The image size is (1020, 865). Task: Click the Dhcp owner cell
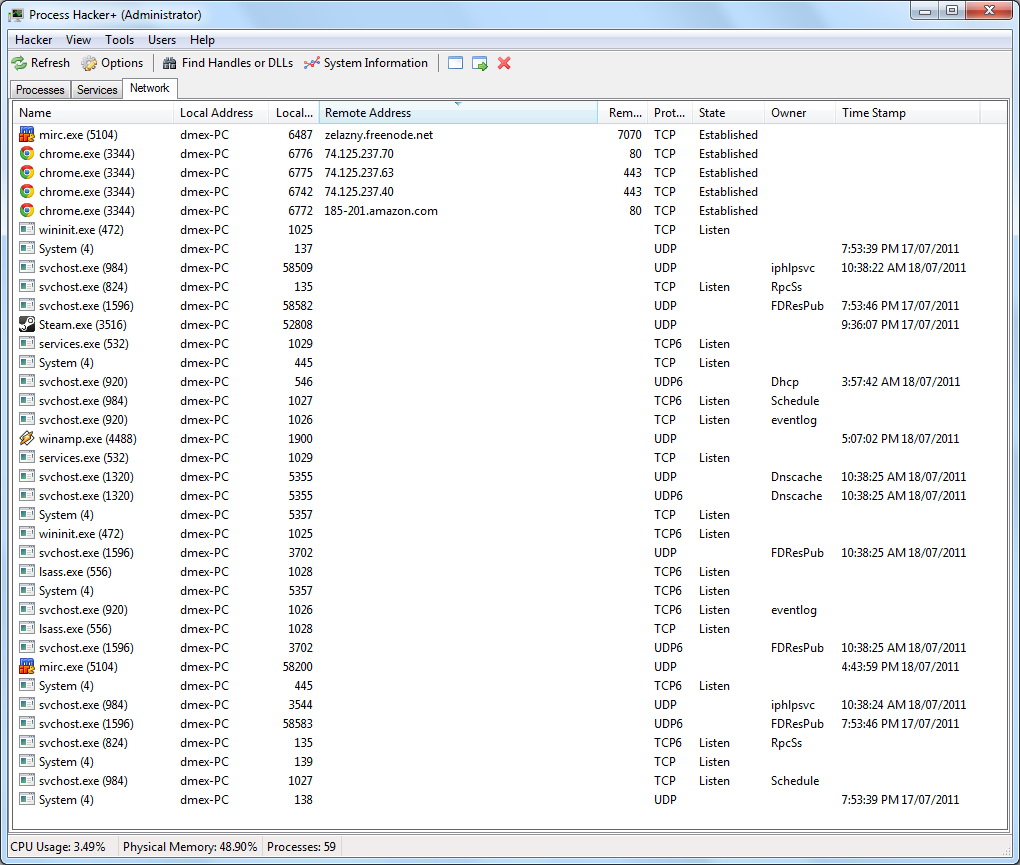(785, 382)
